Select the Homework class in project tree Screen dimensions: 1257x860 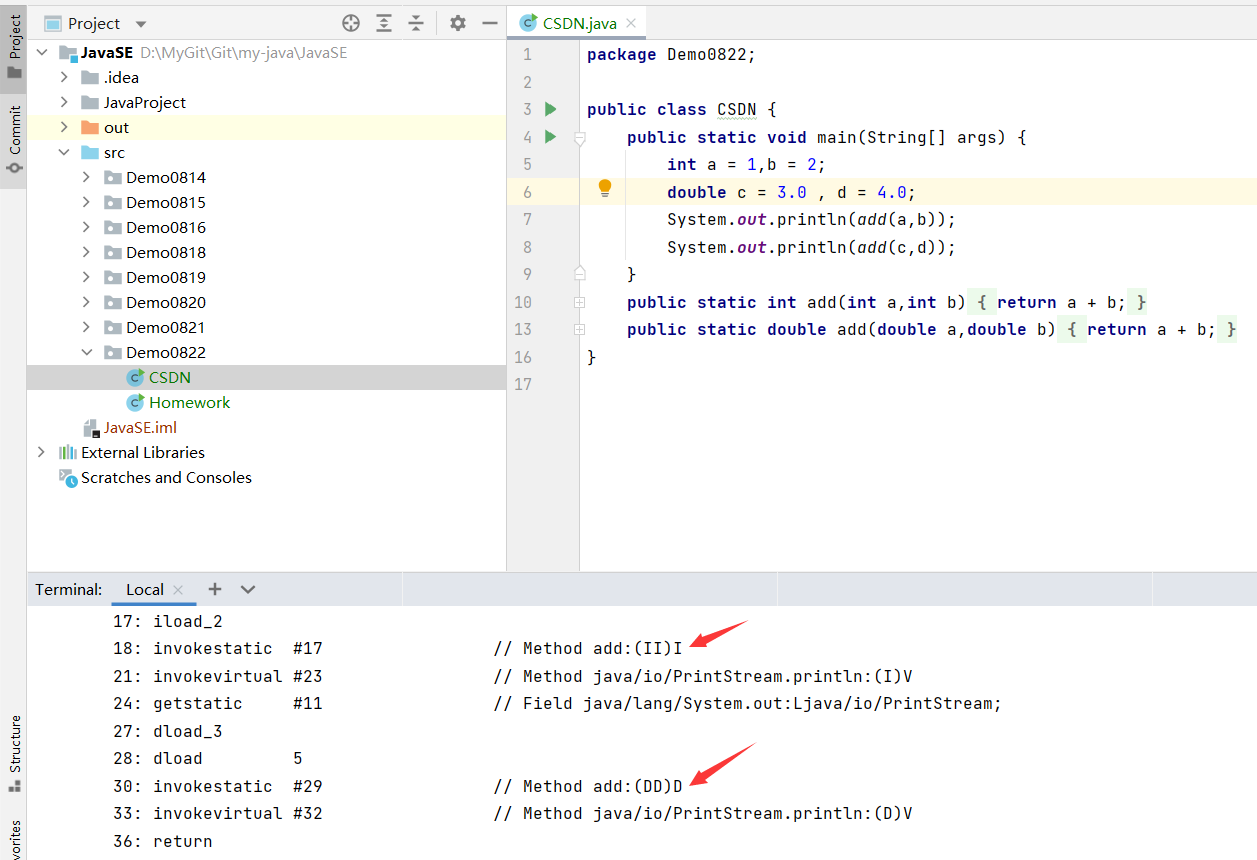coord(189,403)
